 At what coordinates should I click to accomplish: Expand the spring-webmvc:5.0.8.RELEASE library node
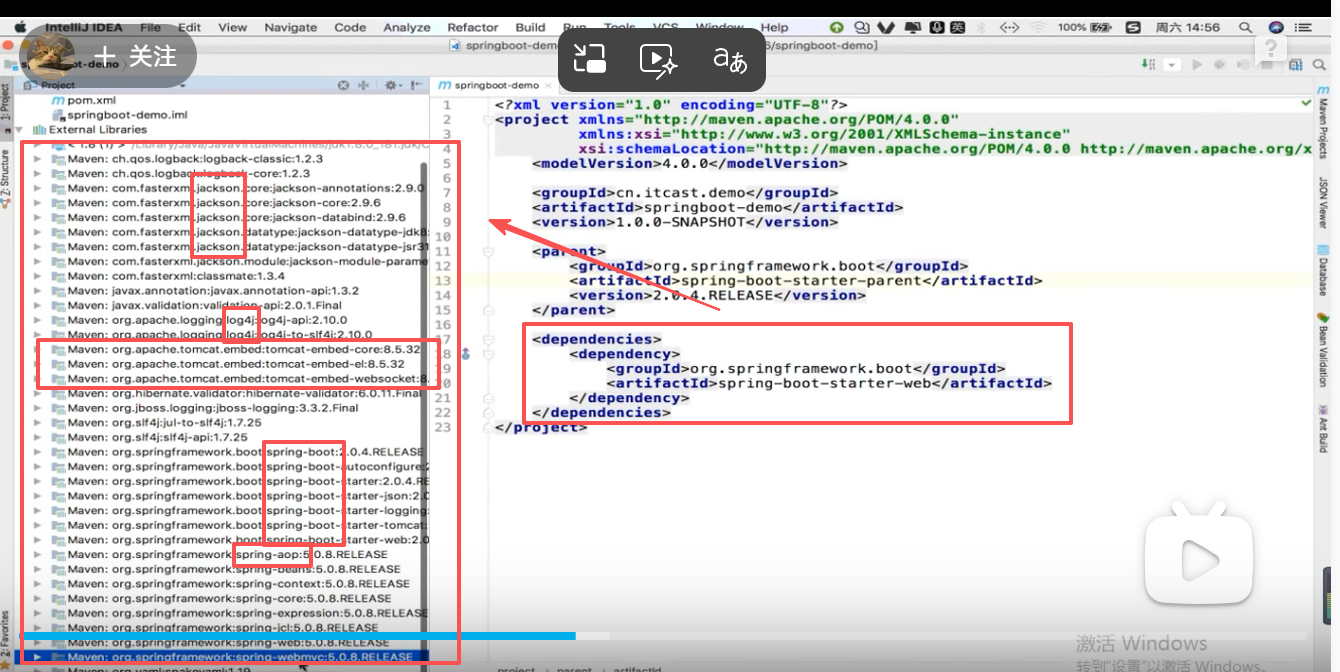(38, 657)
